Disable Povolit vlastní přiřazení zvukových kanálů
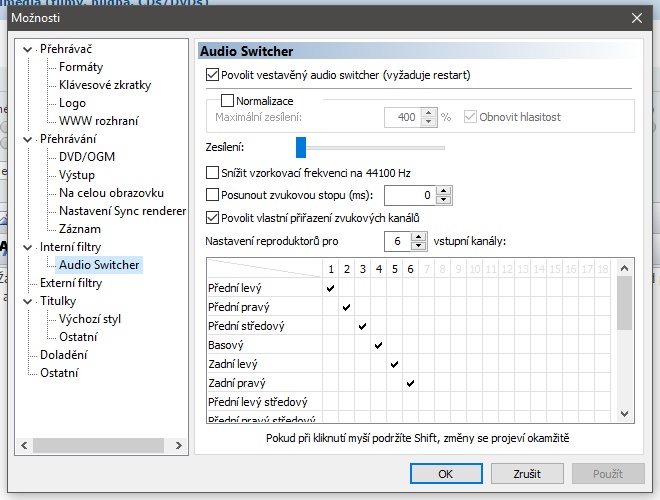The image size is (660, 500). (x=212, y=217)
